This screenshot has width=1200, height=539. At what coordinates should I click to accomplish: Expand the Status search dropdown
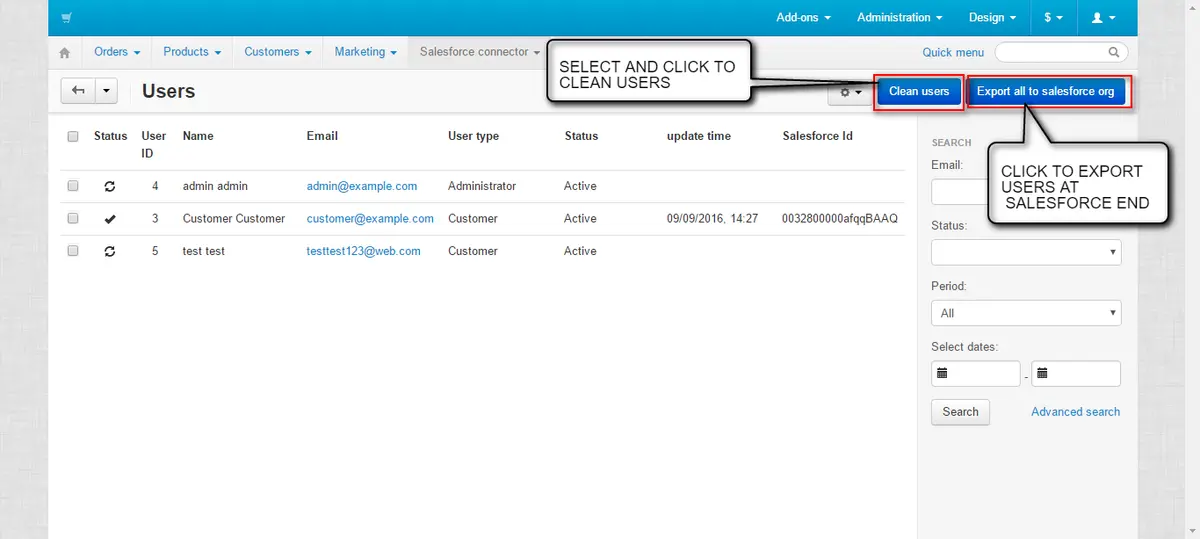tap(1025, 253)
